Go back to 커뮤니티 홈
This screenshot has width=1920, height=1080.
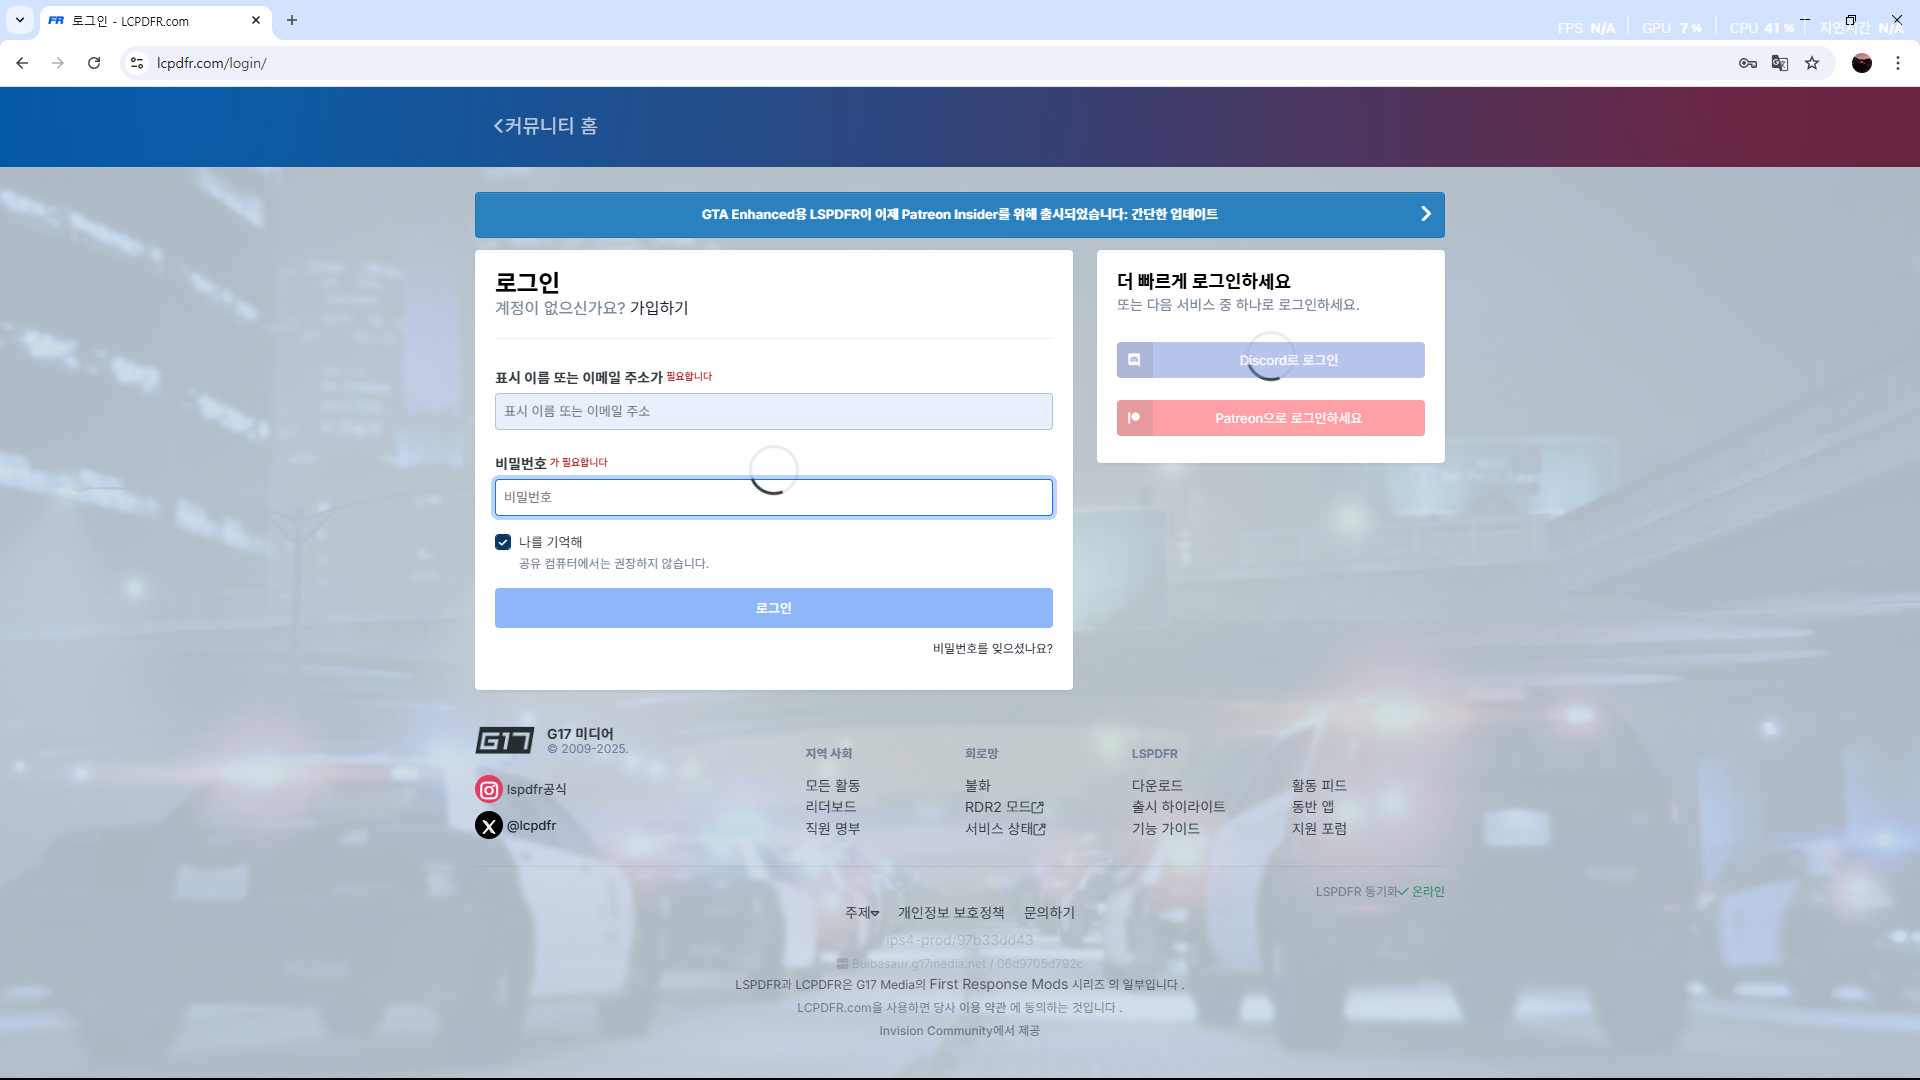tap(545, 126)
